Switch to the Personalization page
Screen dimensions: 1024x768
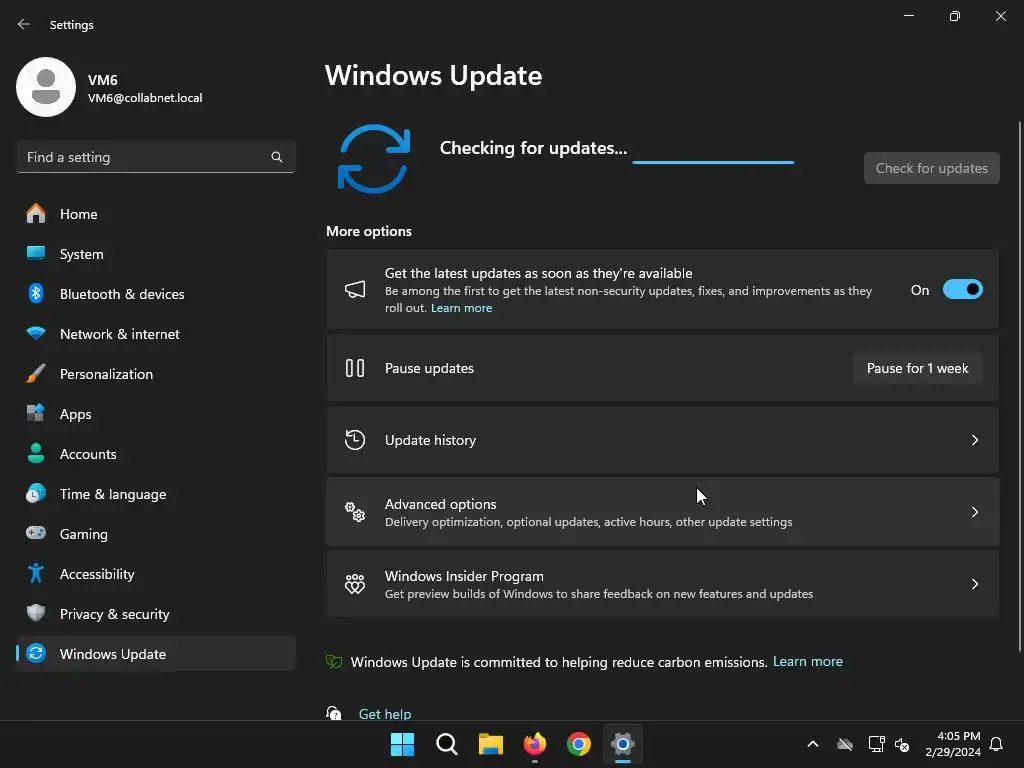156,374
